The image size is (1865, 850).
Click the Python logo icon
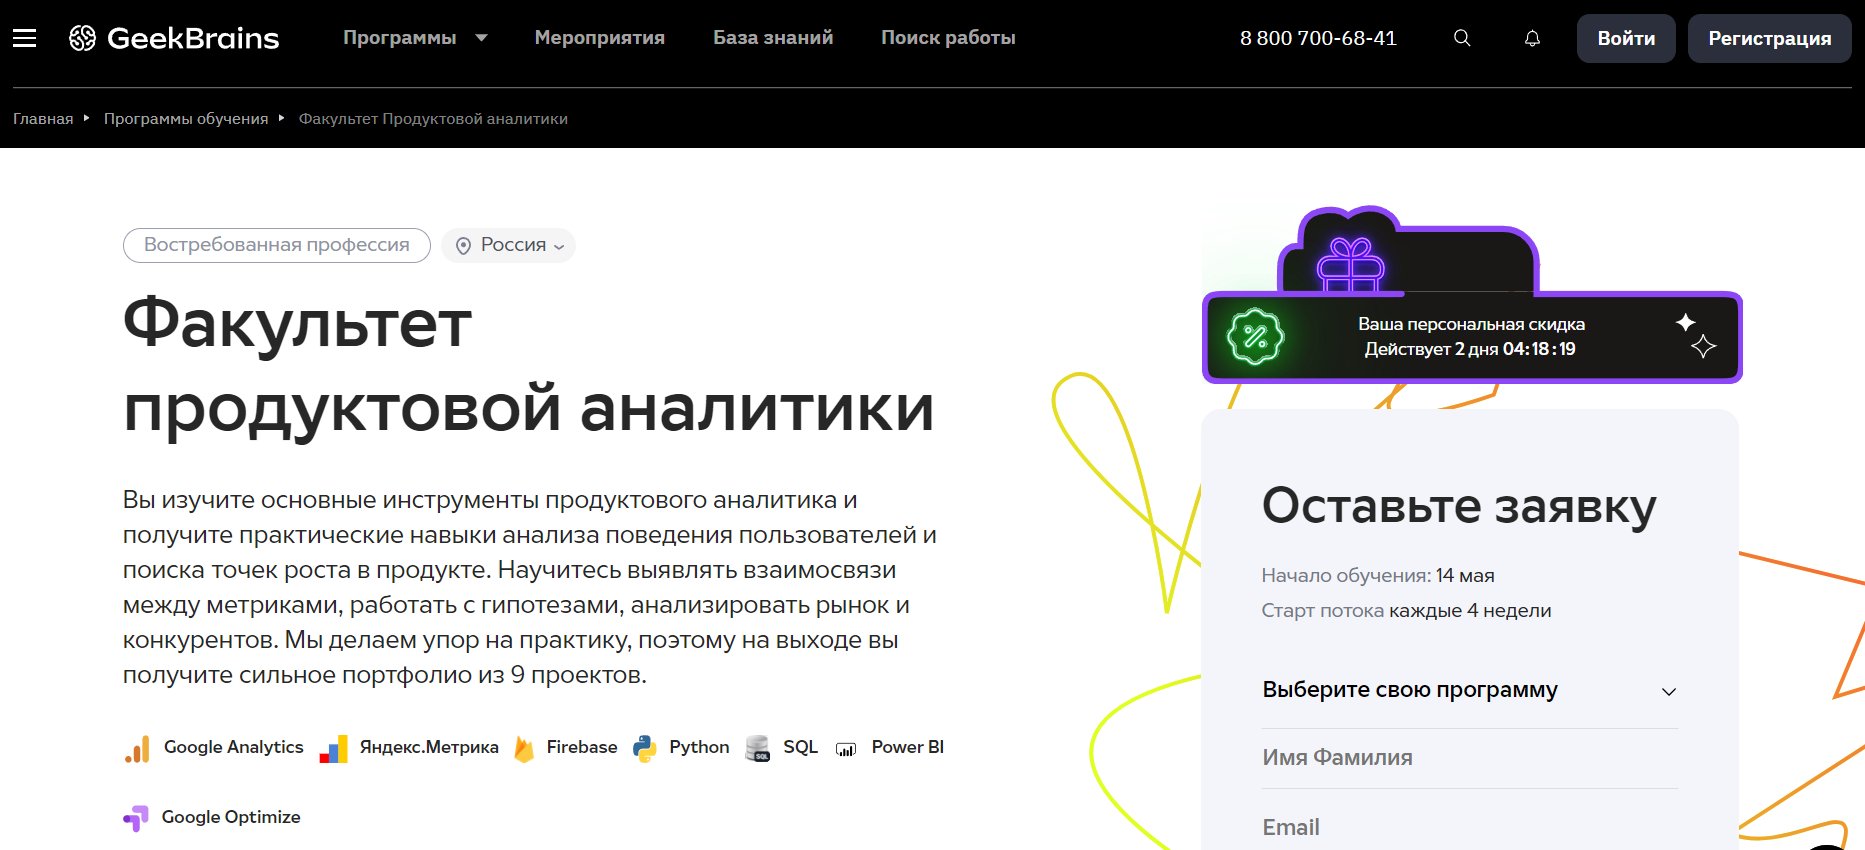[x=645, y=749]
